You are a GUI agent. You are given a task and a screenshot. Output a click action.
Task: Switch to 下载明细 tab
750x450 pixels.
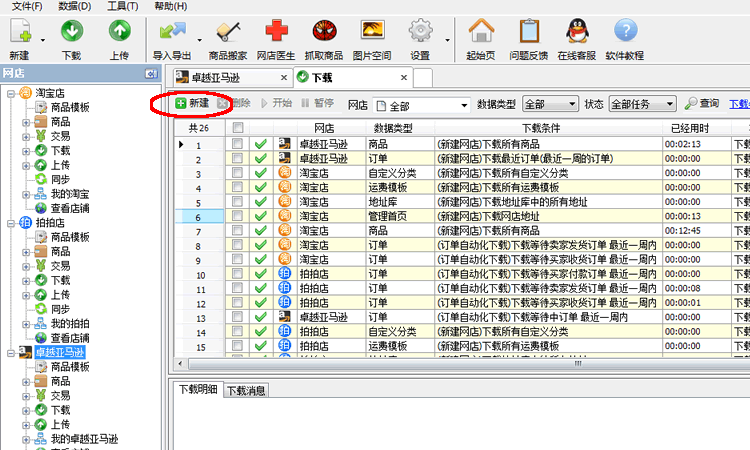click(198, 390)
